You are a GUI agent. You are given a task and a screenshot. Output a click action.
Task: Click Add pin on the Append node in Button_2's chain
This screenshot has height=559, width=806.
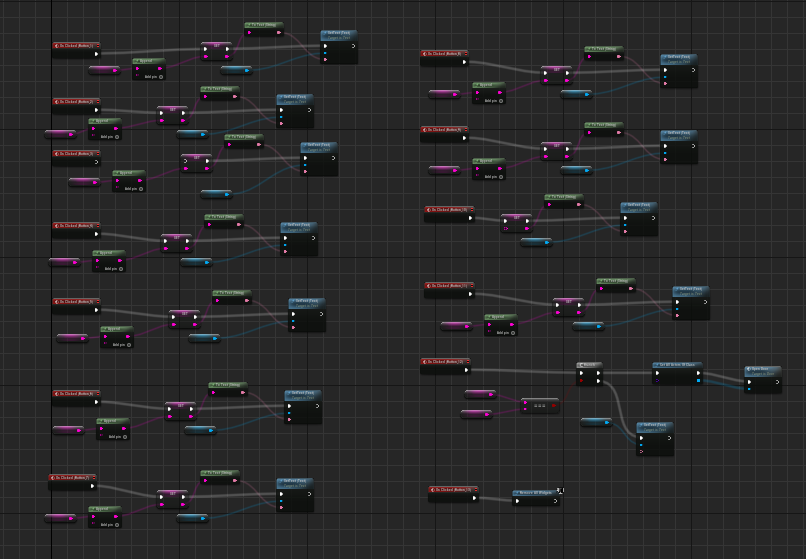click(110, 137)
